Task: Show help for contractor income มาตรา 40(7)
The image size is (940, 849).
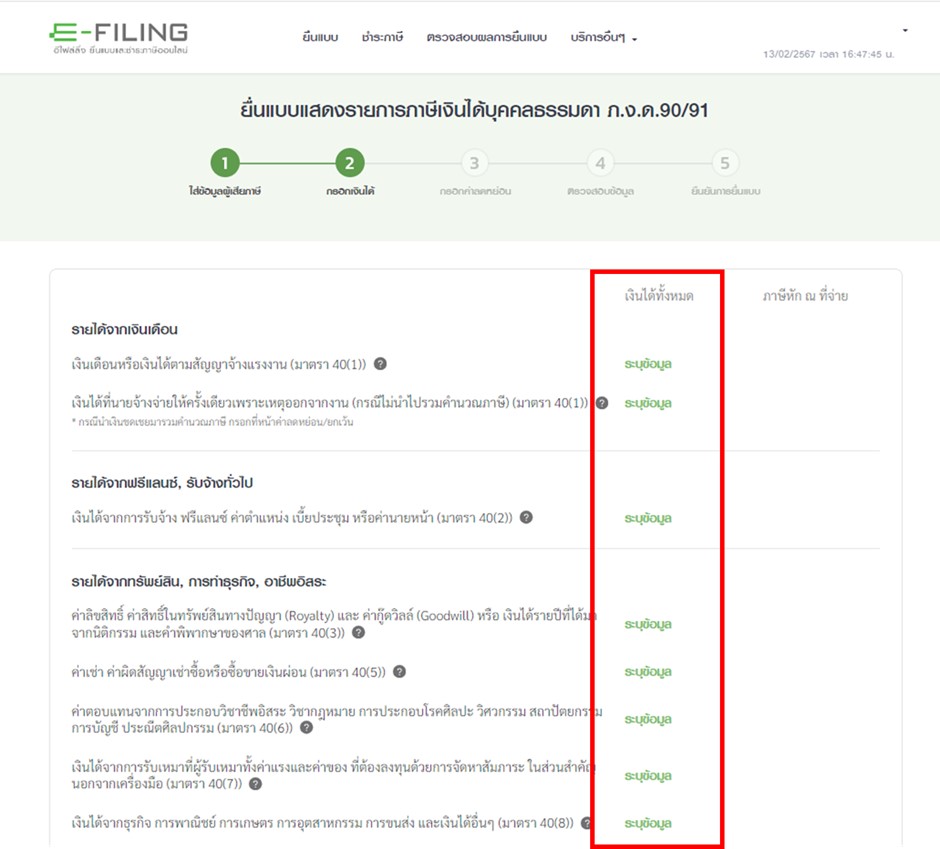Action: click(255, 784)
